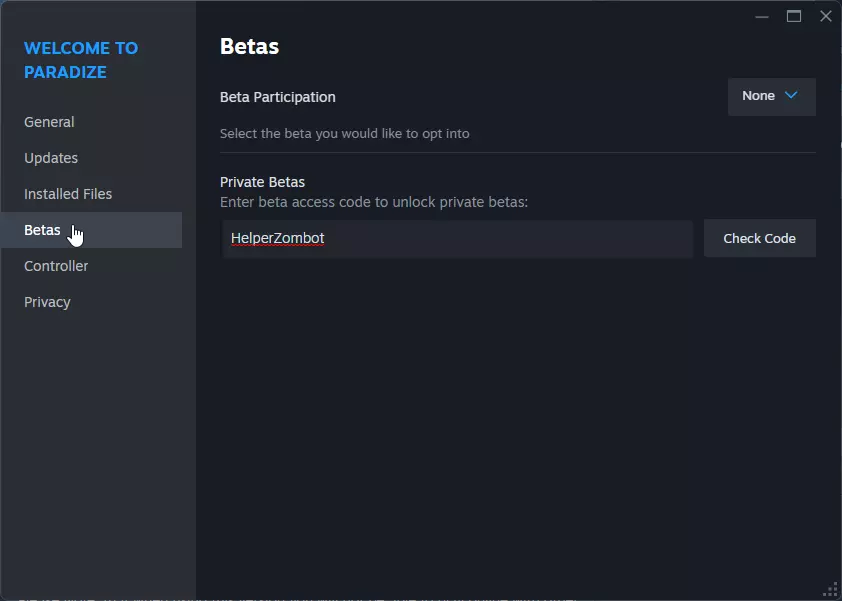Close the properties window
The height and width of the screenshot is (601, 842).
coord(825,16)
